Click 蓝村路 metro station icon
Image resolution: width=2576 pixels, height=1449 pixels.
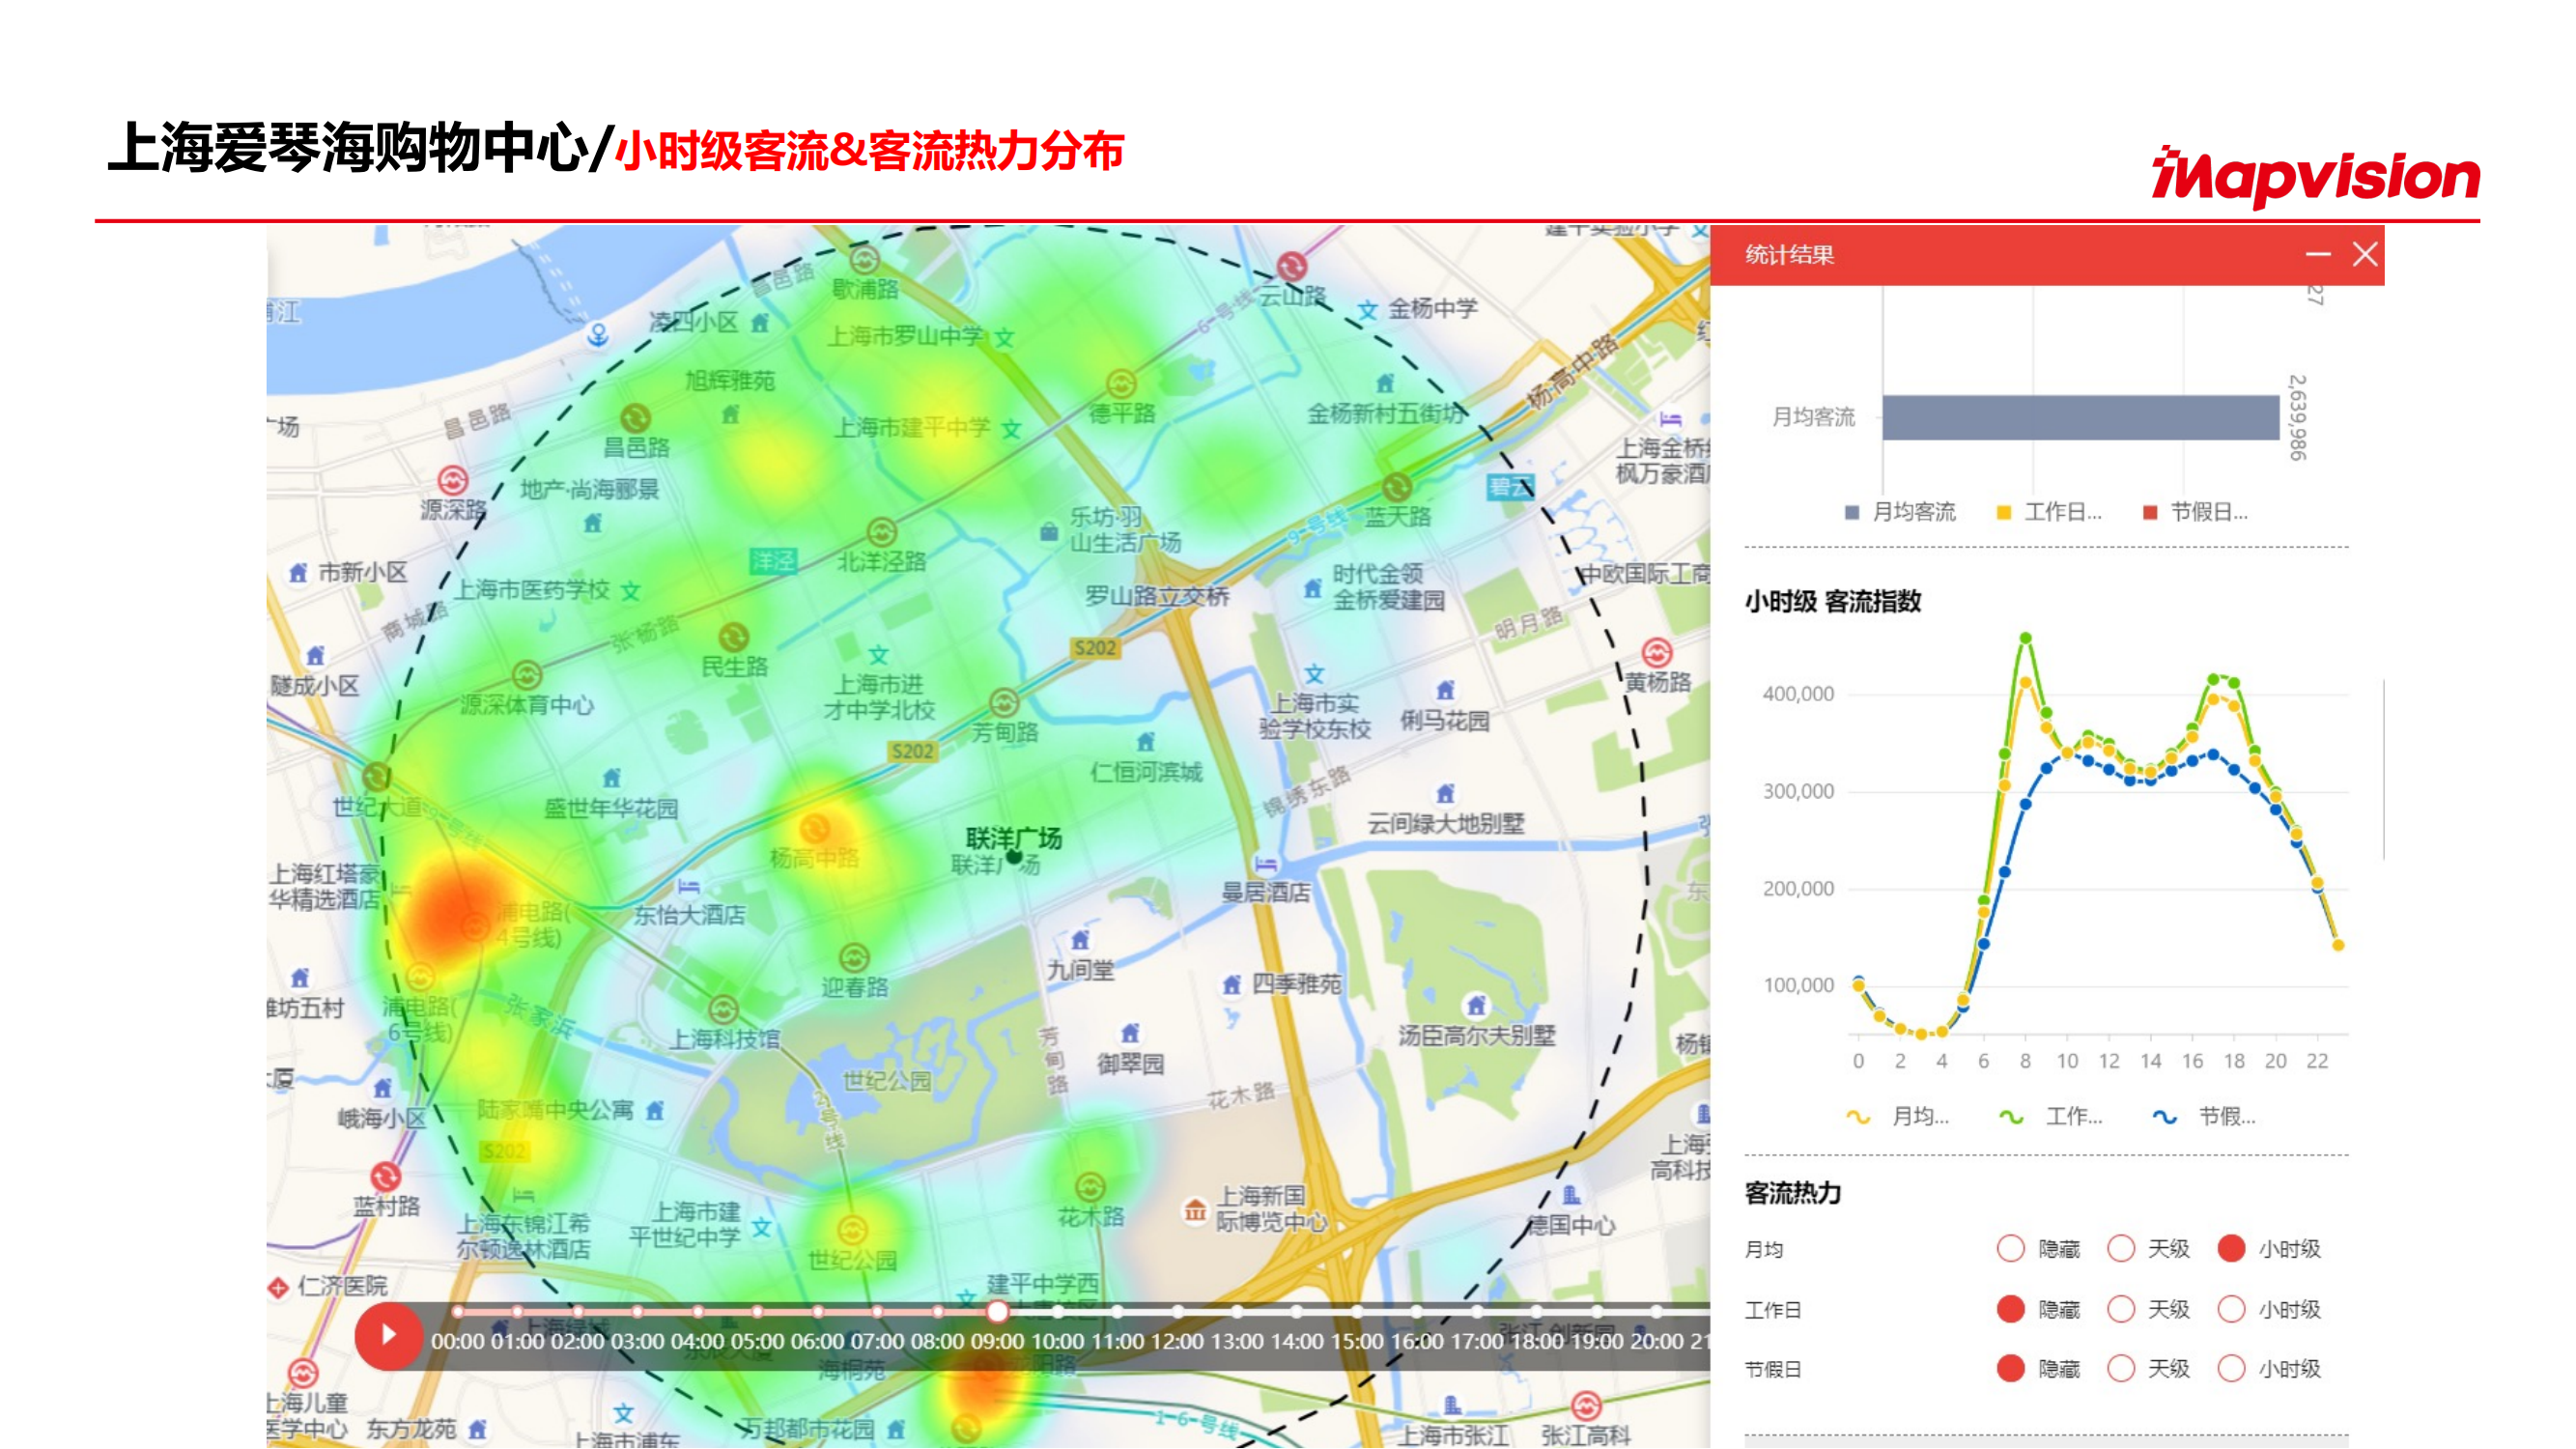386,1176
